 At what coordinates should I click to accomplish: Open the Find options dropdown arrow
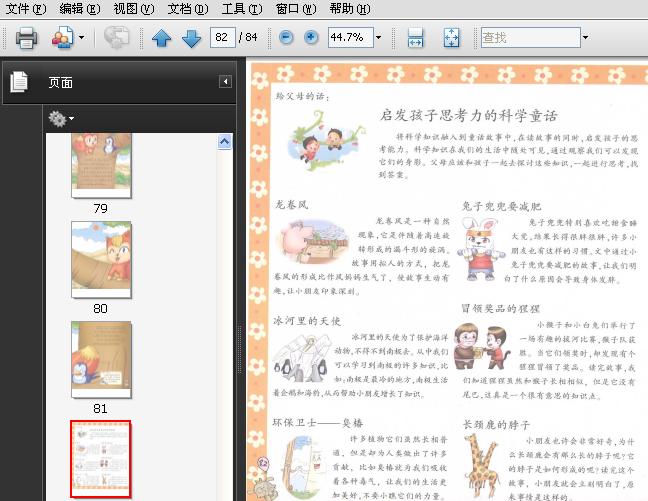click(585, 38)
